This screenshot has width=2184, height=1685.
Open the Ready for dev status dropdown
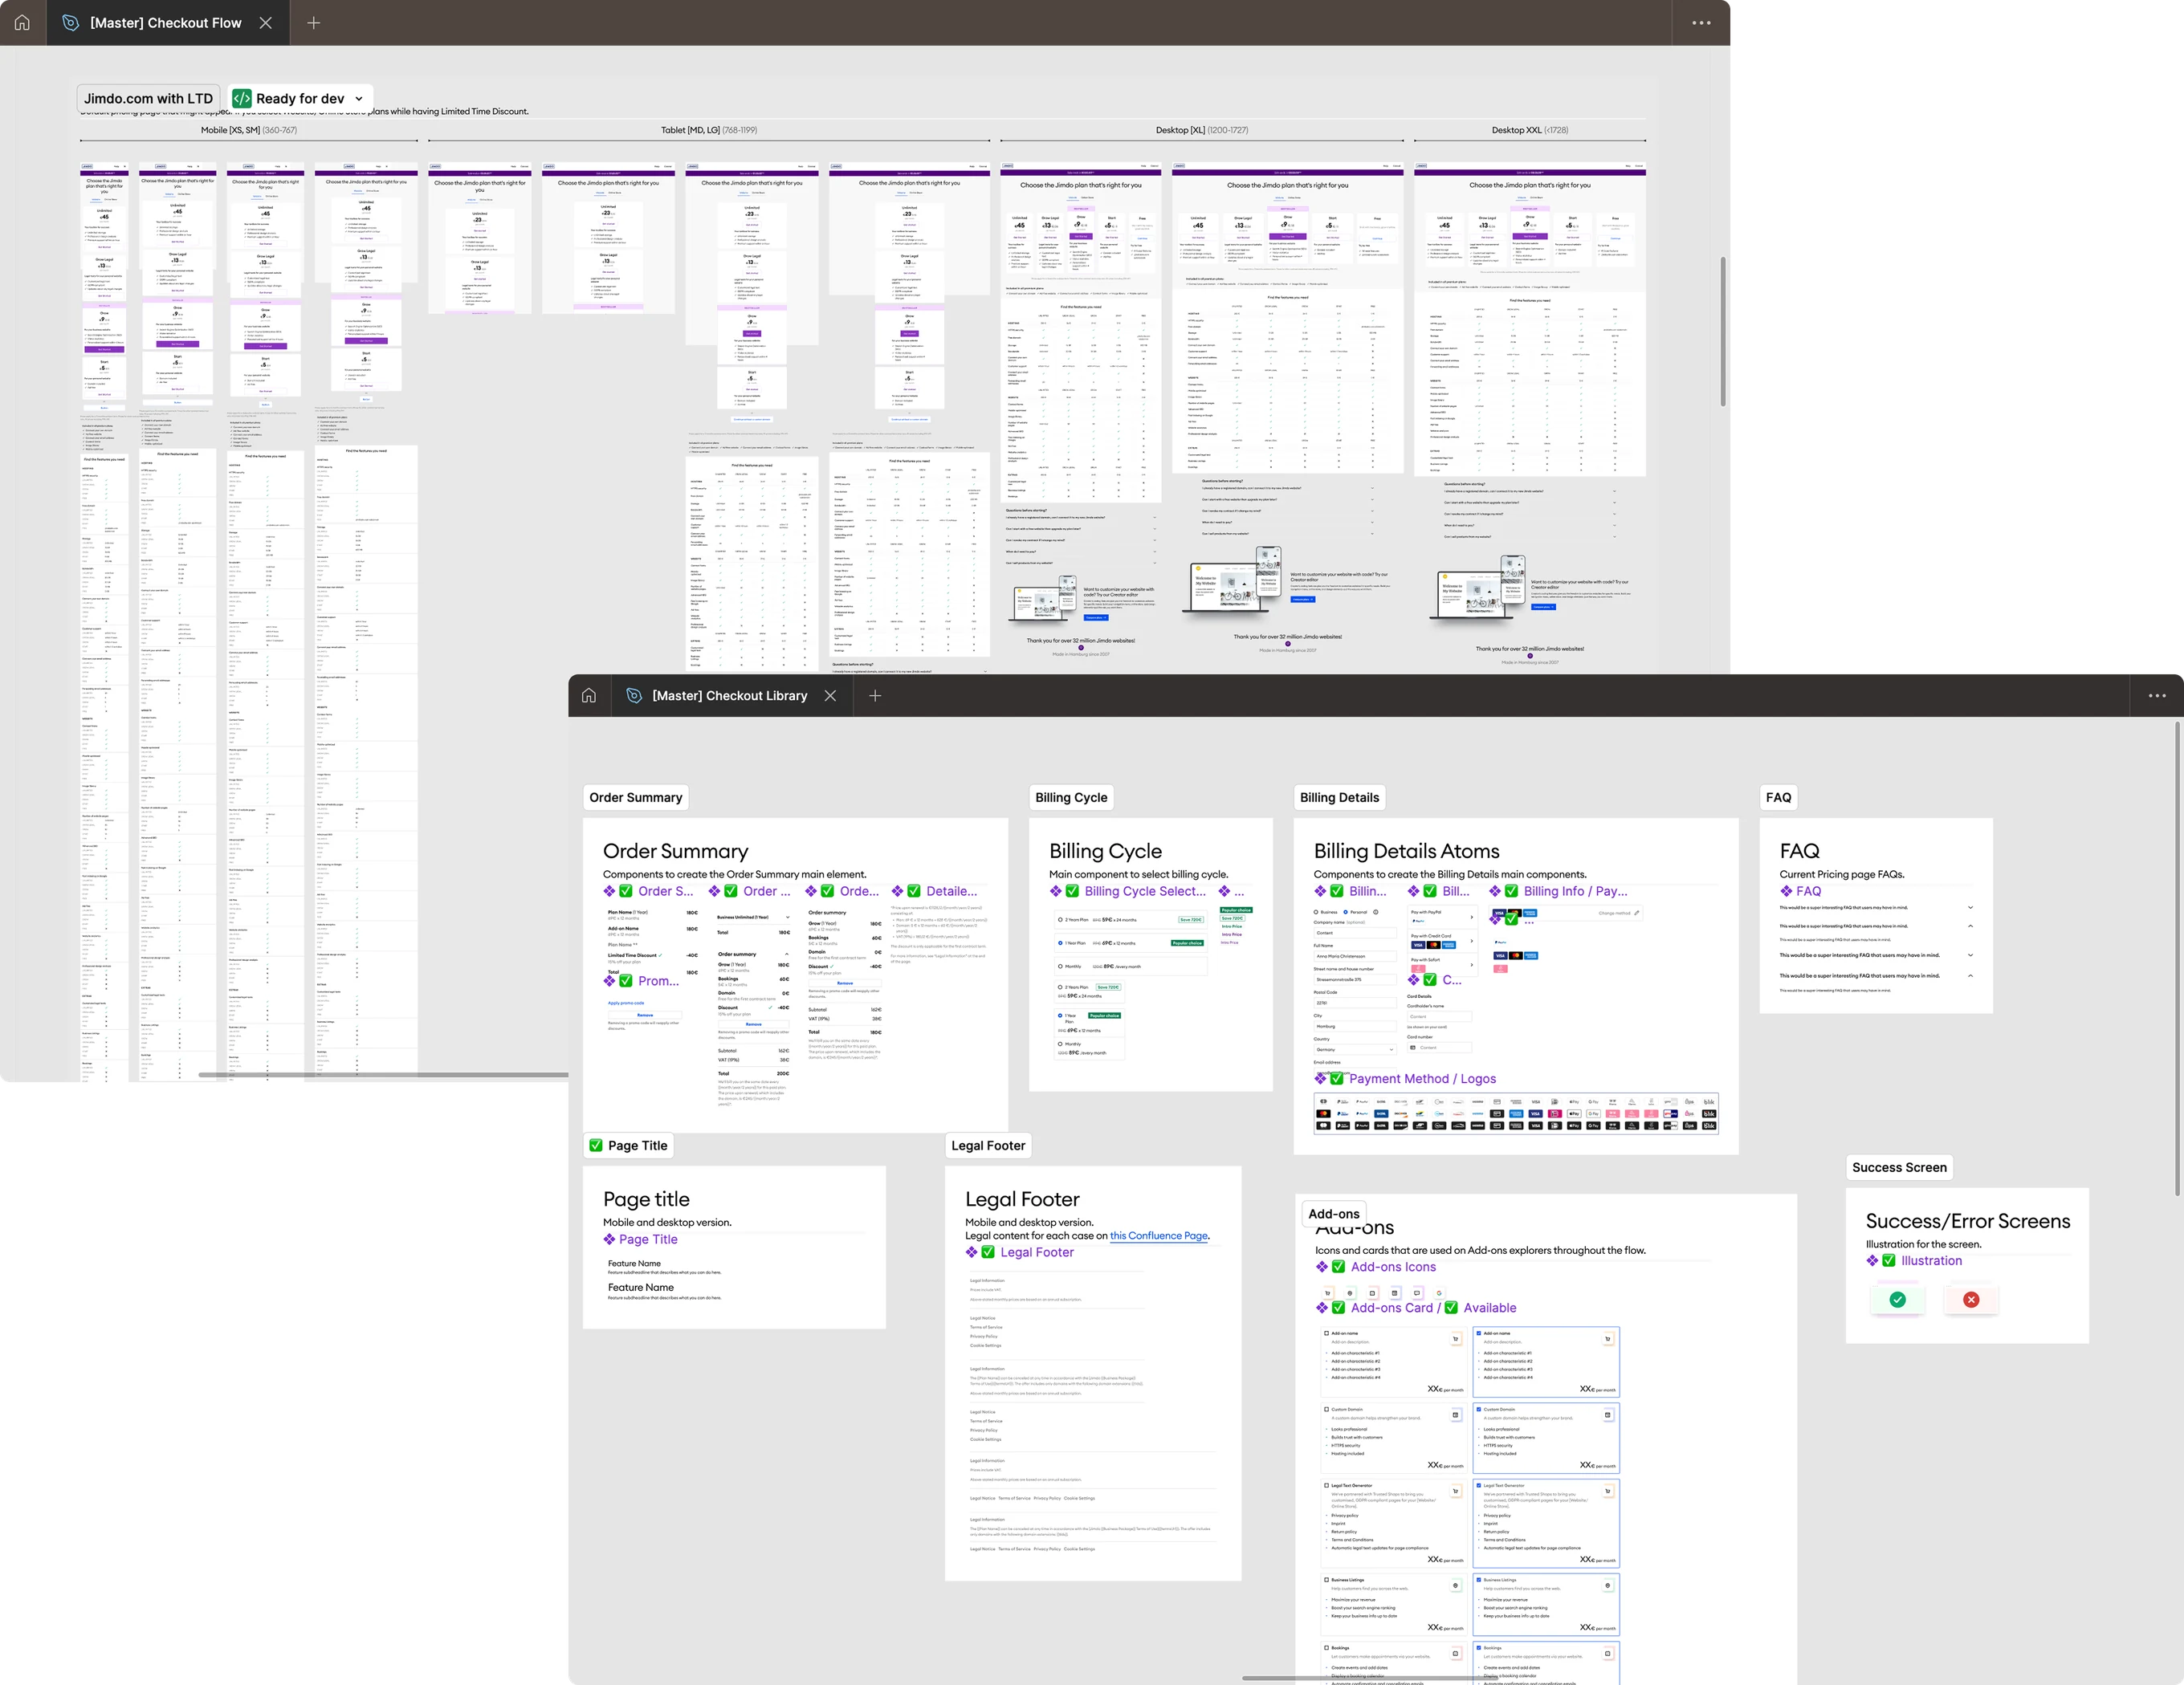[359, 98]
